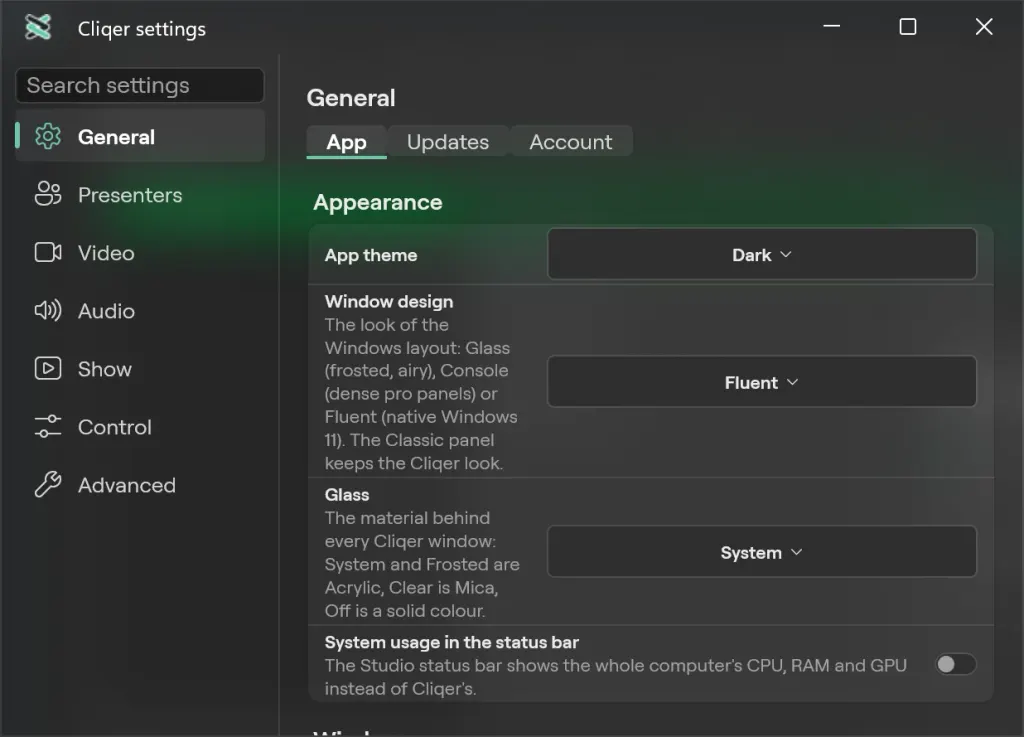The width and height of the screenshot is (1024, 737).
Task: Click the Audio speaker icon
Action: pos(48,310)
